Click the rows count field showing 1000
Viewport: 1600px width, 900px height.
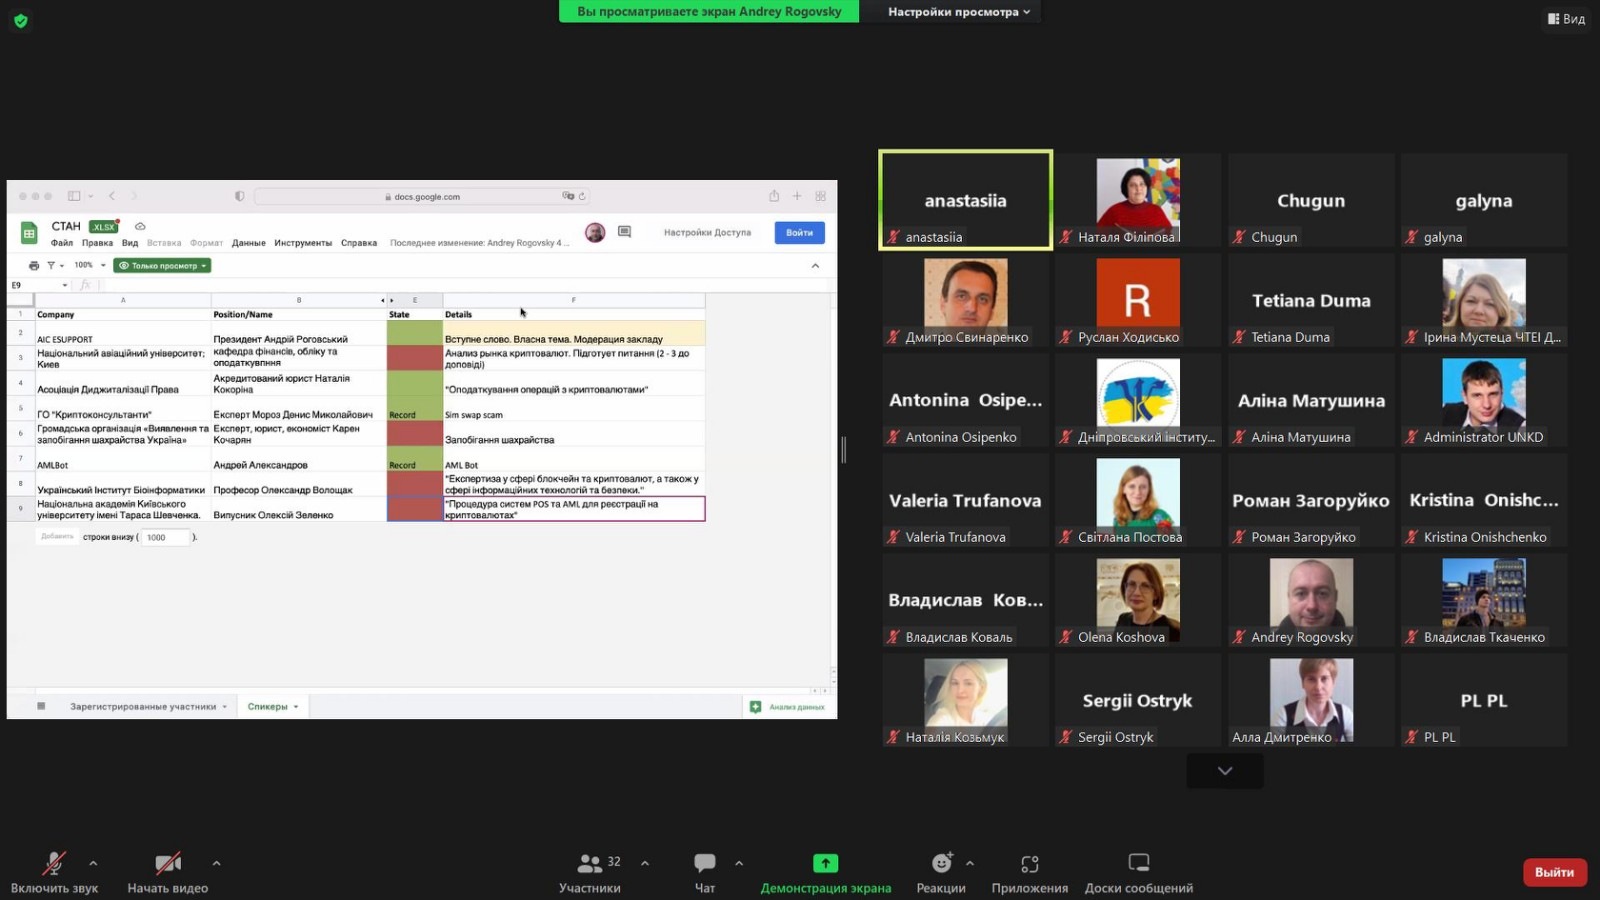[164, 537]
